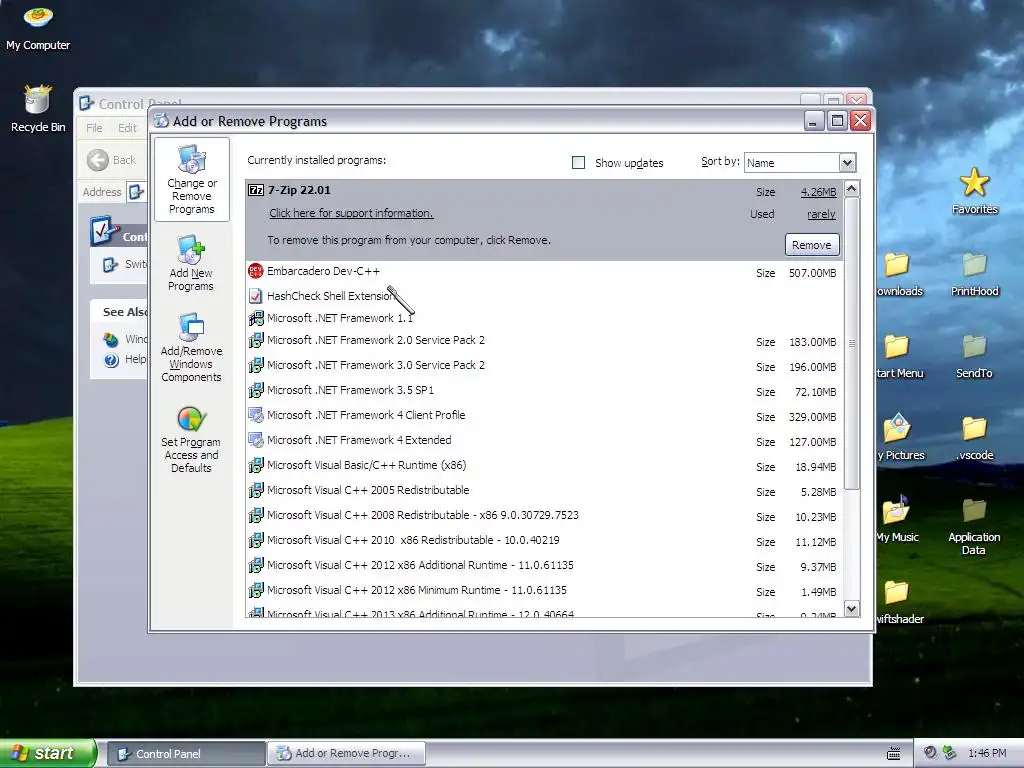Open Edit menu in Control Panel window
Screen dimensions: 1024x768
127,128
